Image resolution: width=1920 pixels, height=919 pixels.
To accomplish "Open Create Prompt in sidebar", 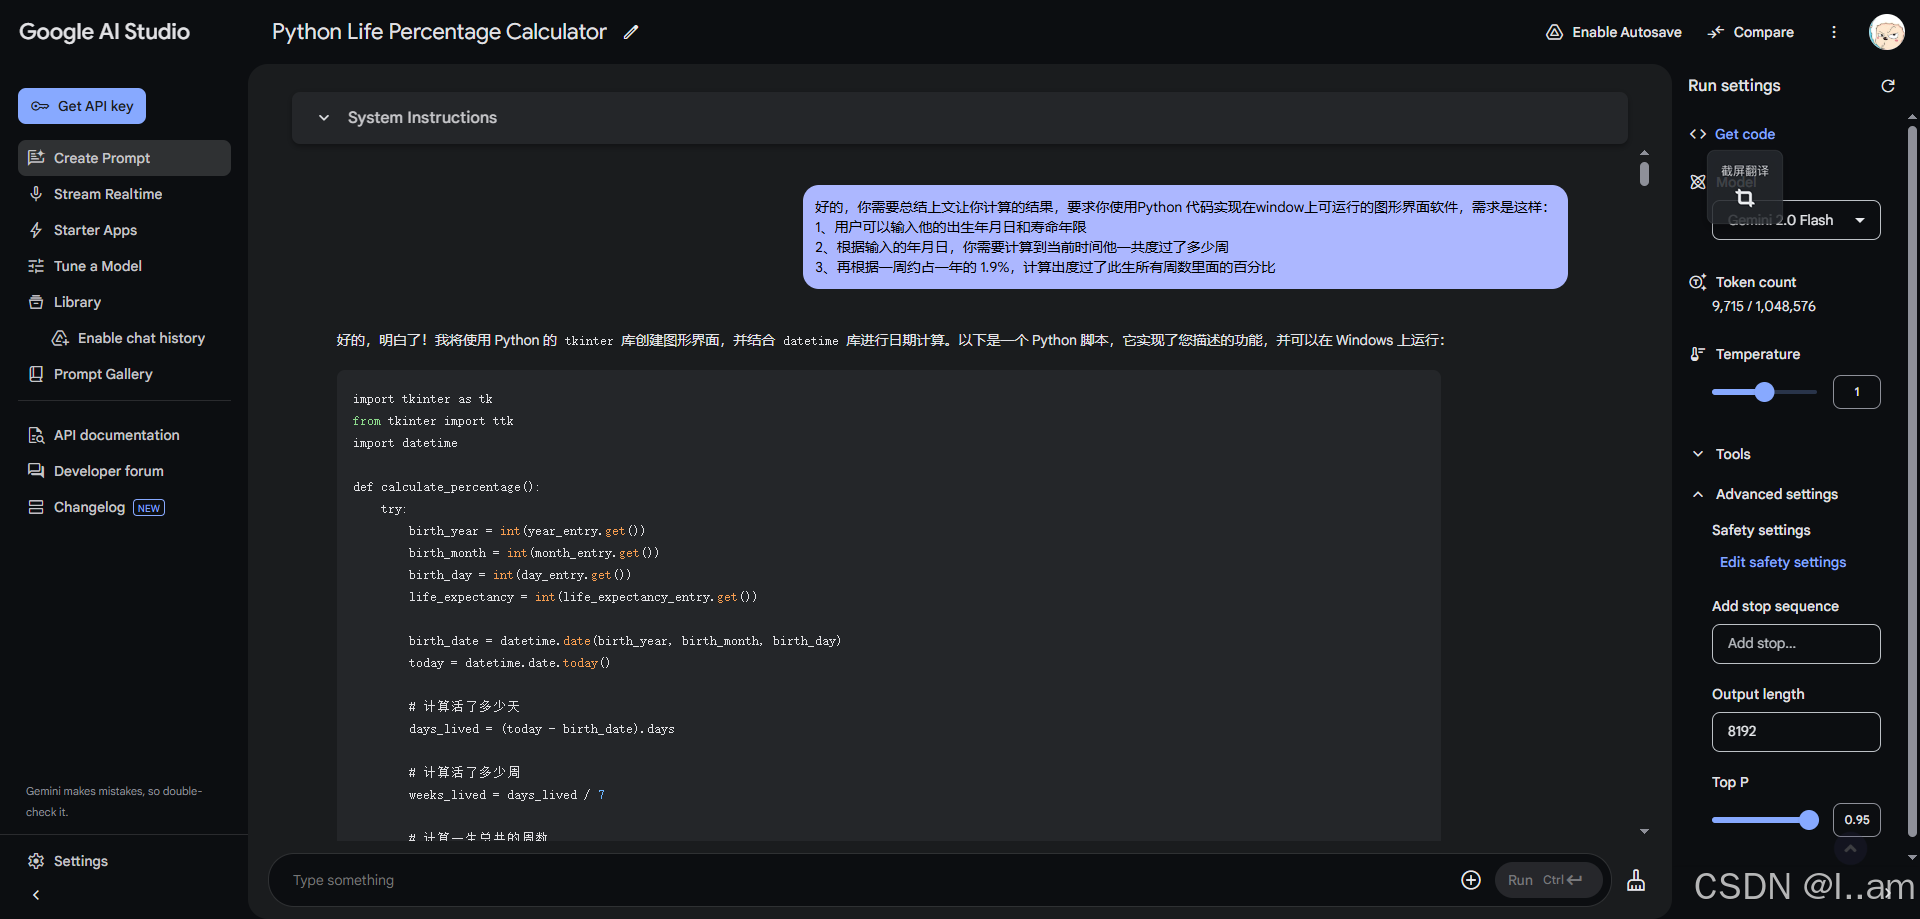I will pos(124,158).
